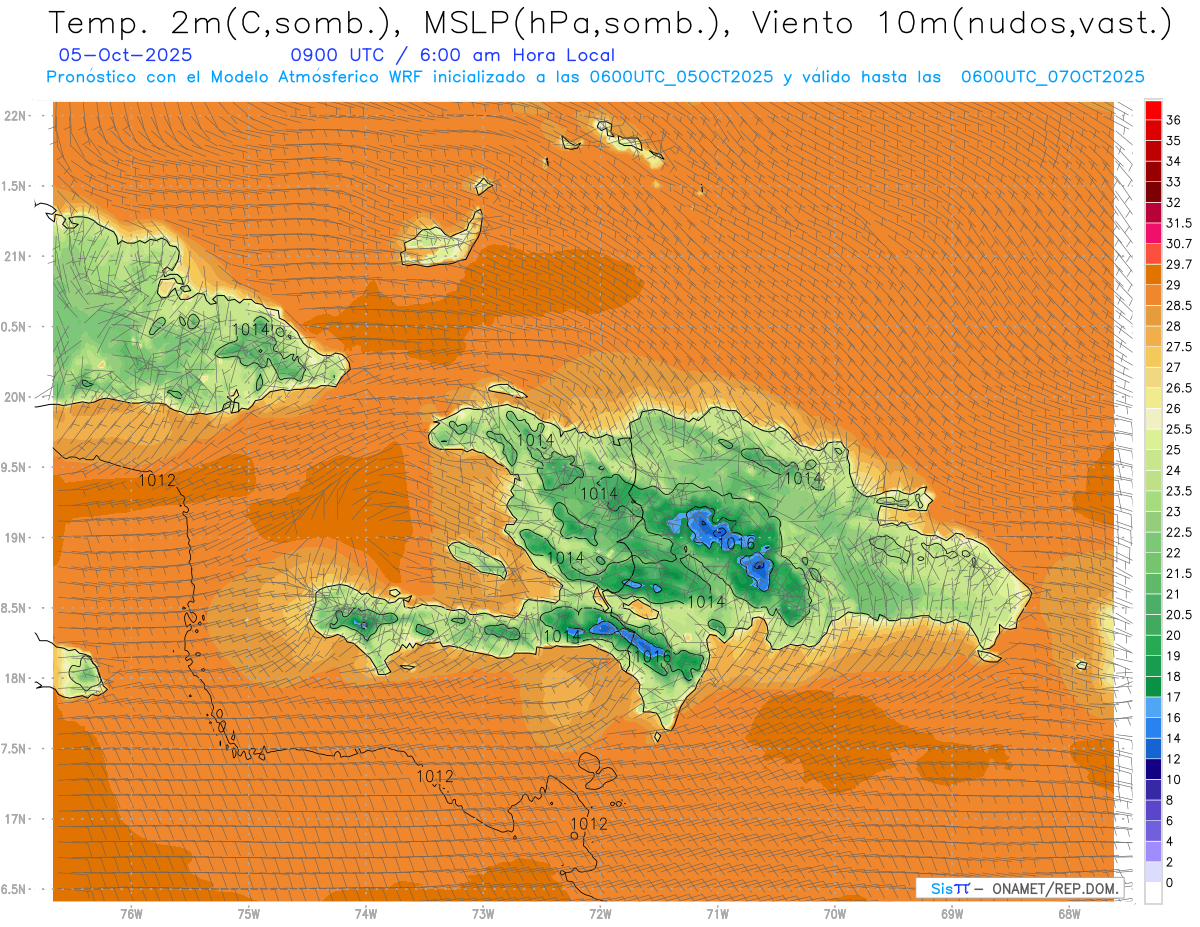
Task: Click the legend value 36
Action: click(x=1174, y=120)
